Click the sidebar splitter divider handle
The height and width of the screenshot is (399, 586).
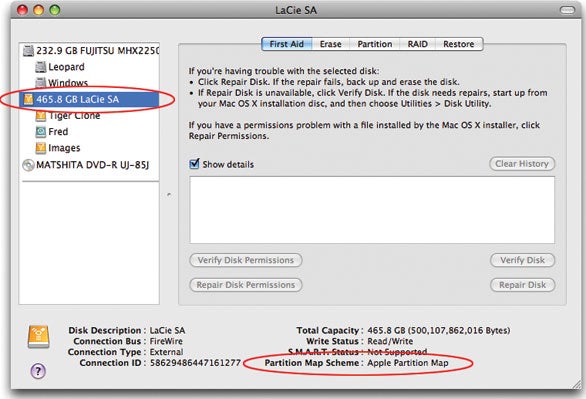coord(169,195)
